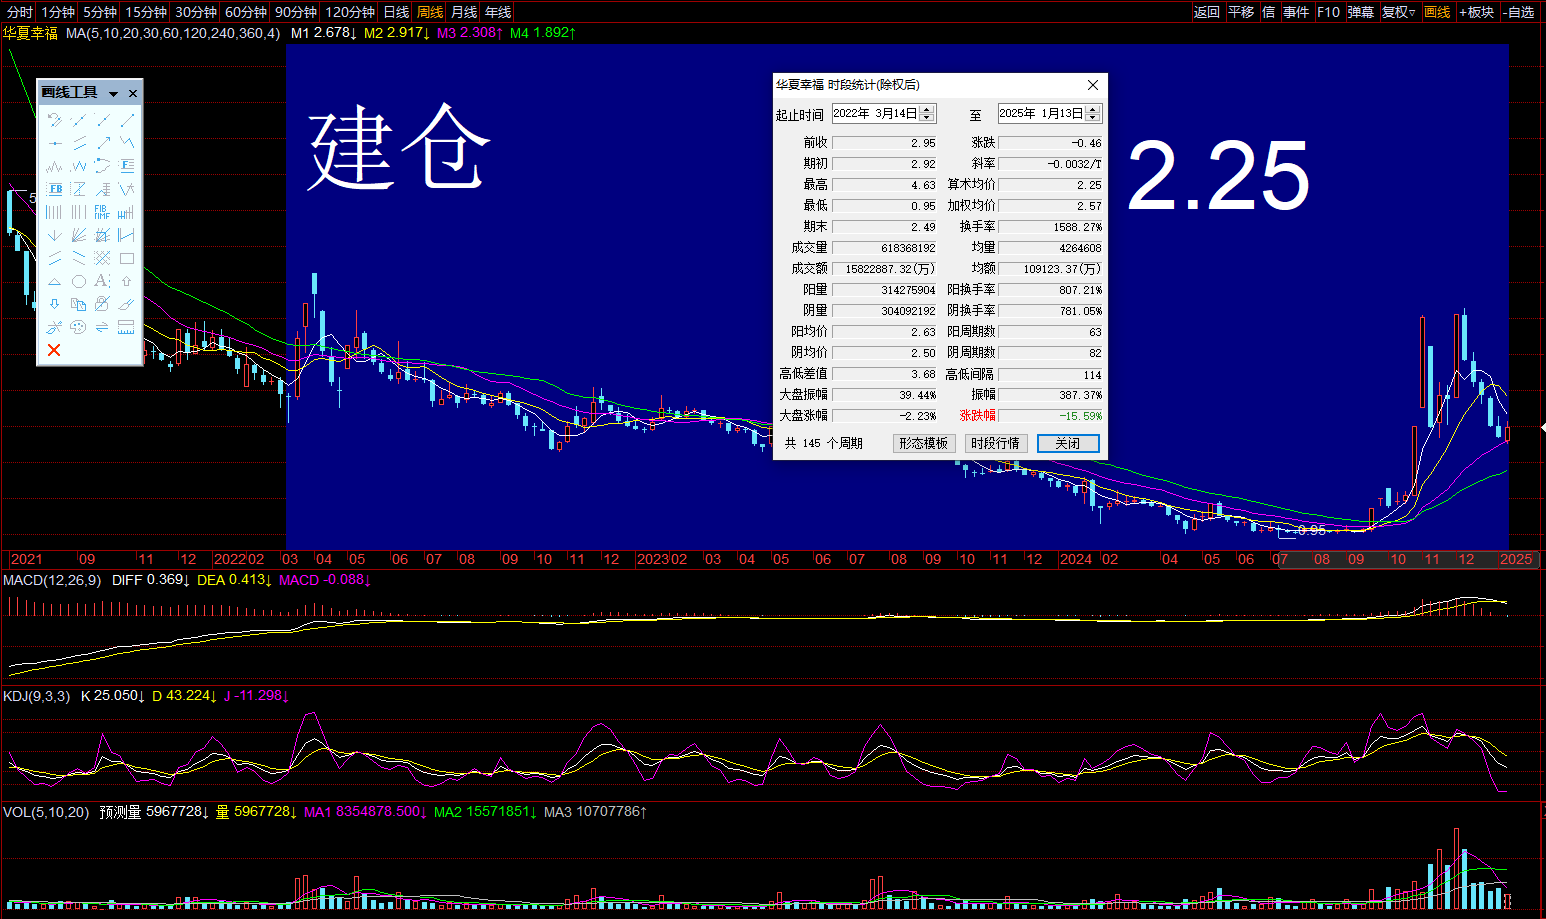Select the arrow line tool

point(102,143)
